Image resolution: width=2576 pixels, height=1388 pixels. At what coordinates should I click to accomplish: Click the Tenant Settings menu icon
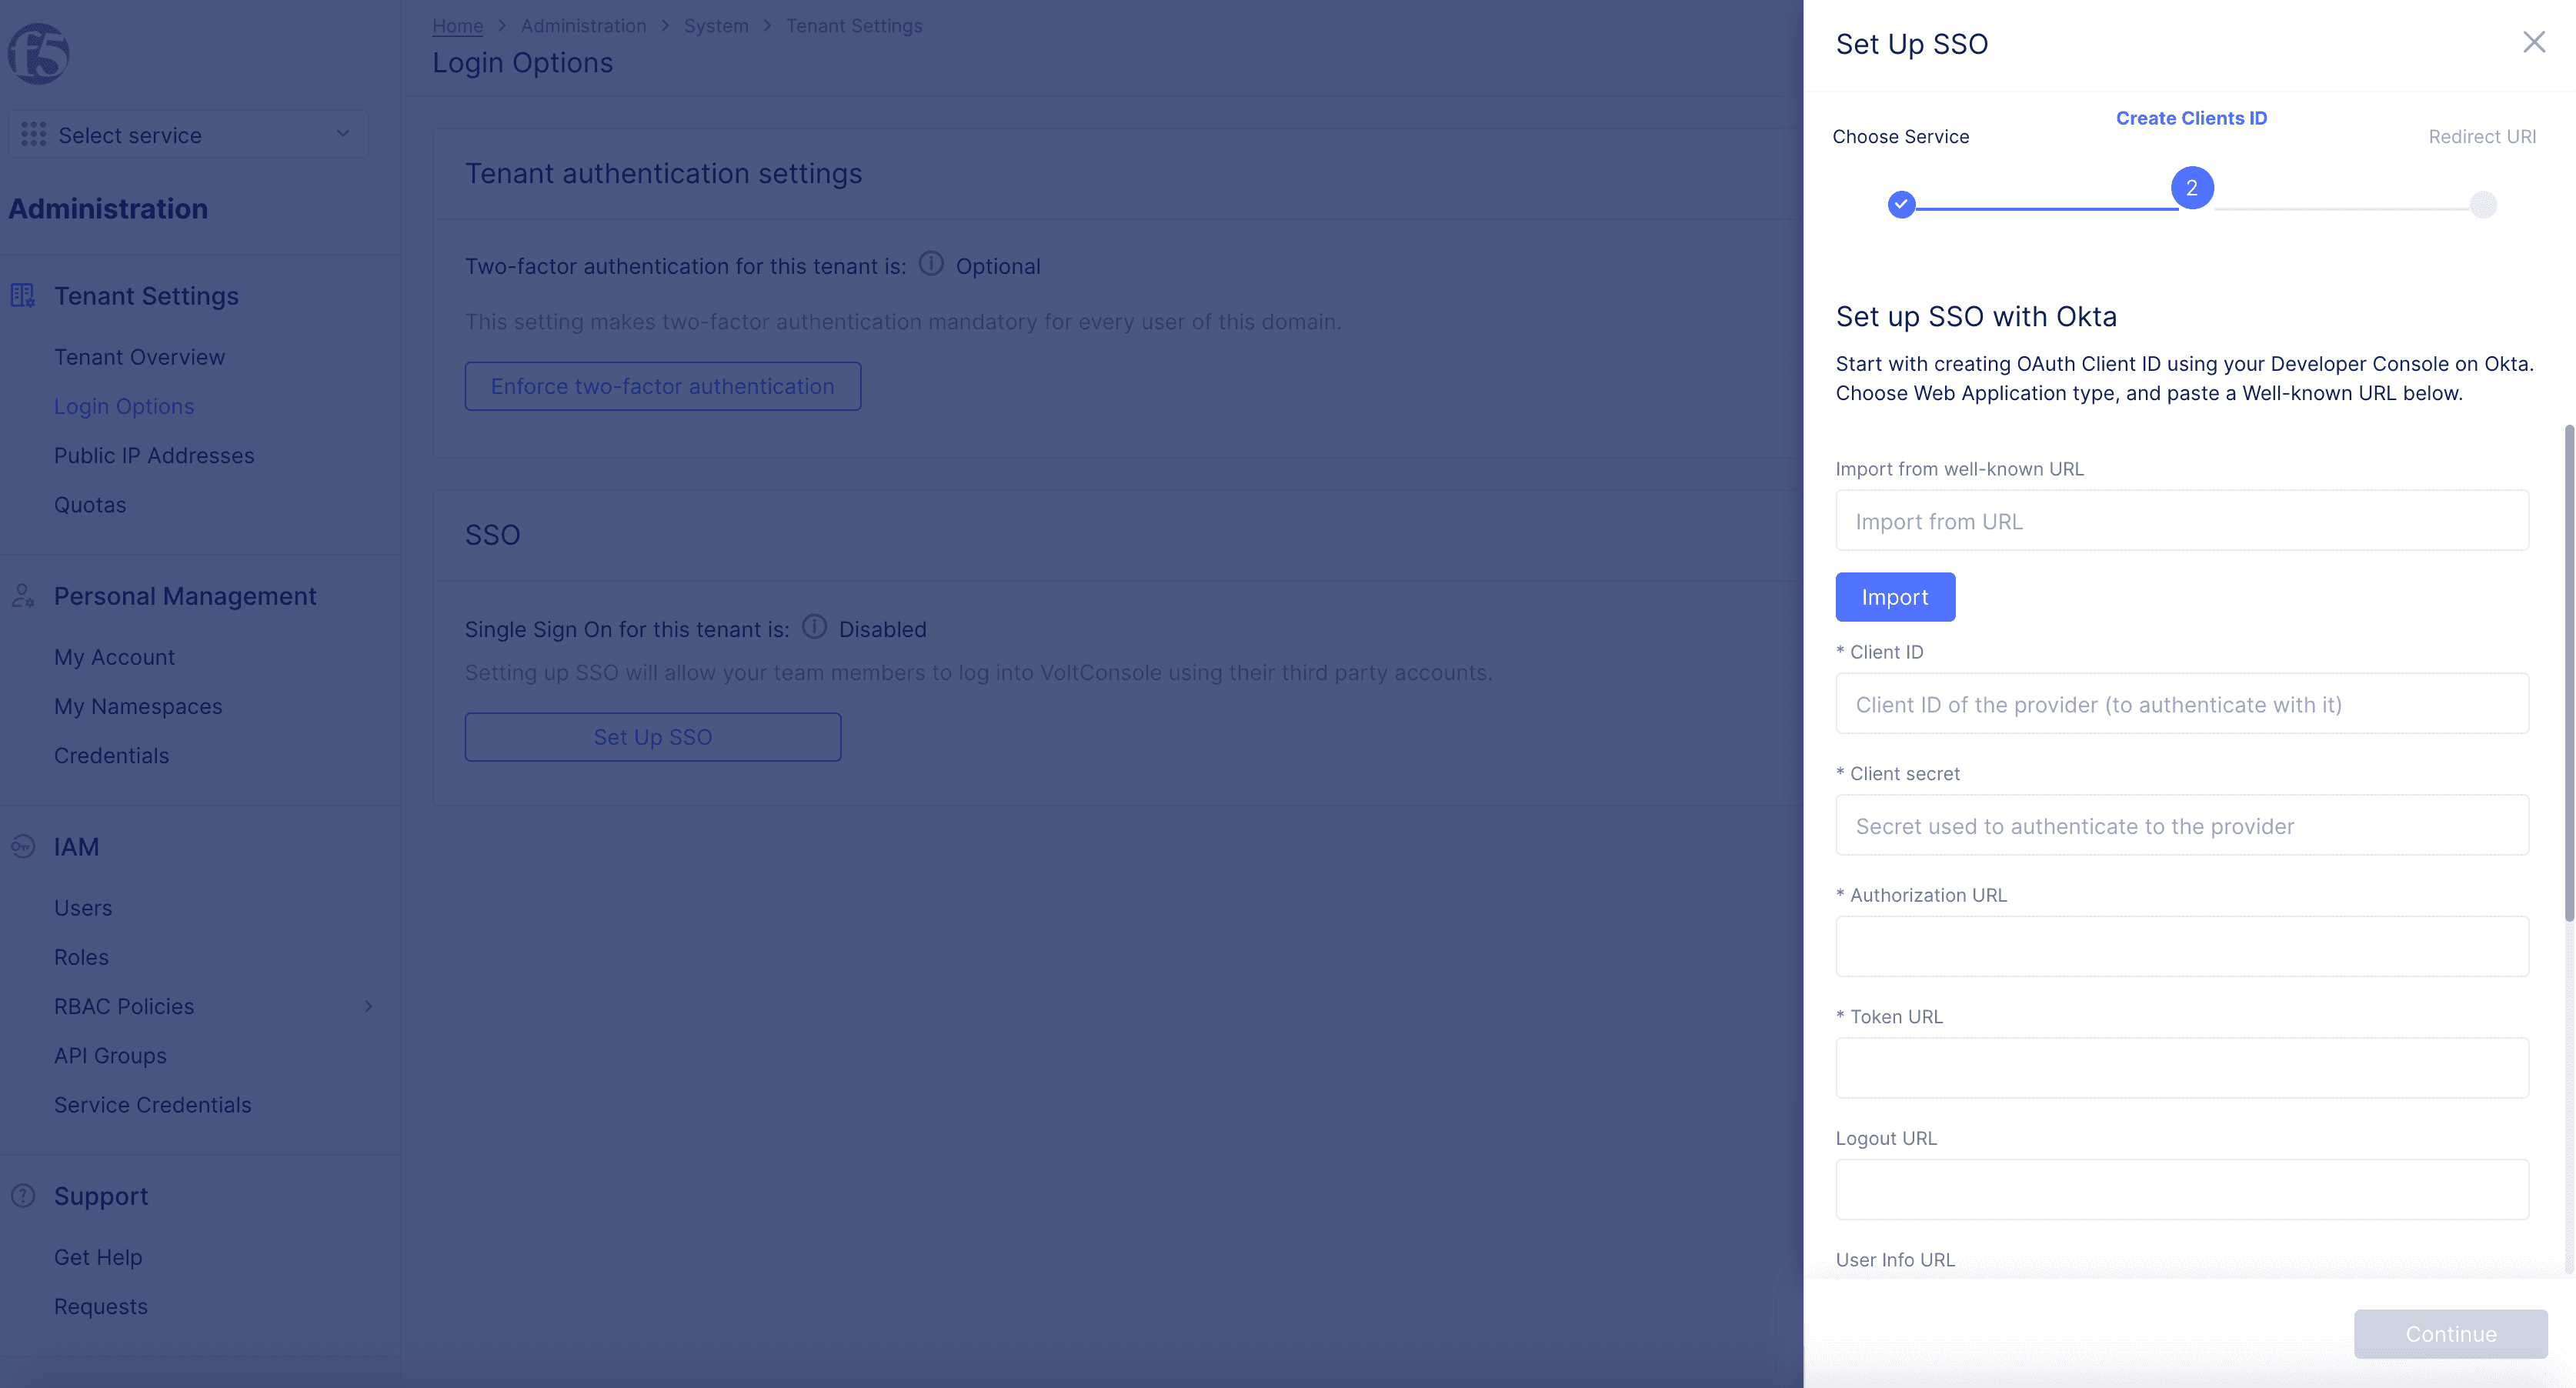click(22, 295)
